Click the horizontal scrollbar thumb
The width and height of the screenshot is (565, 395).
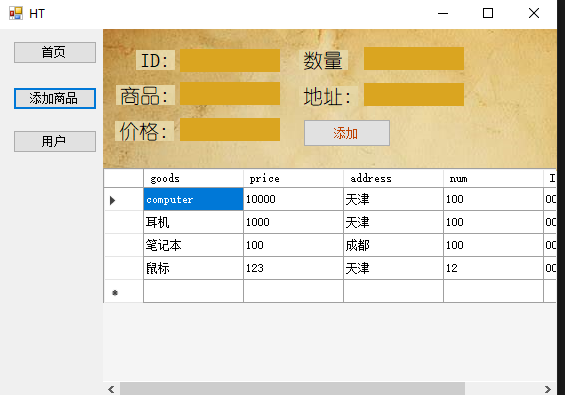point(292,389)
